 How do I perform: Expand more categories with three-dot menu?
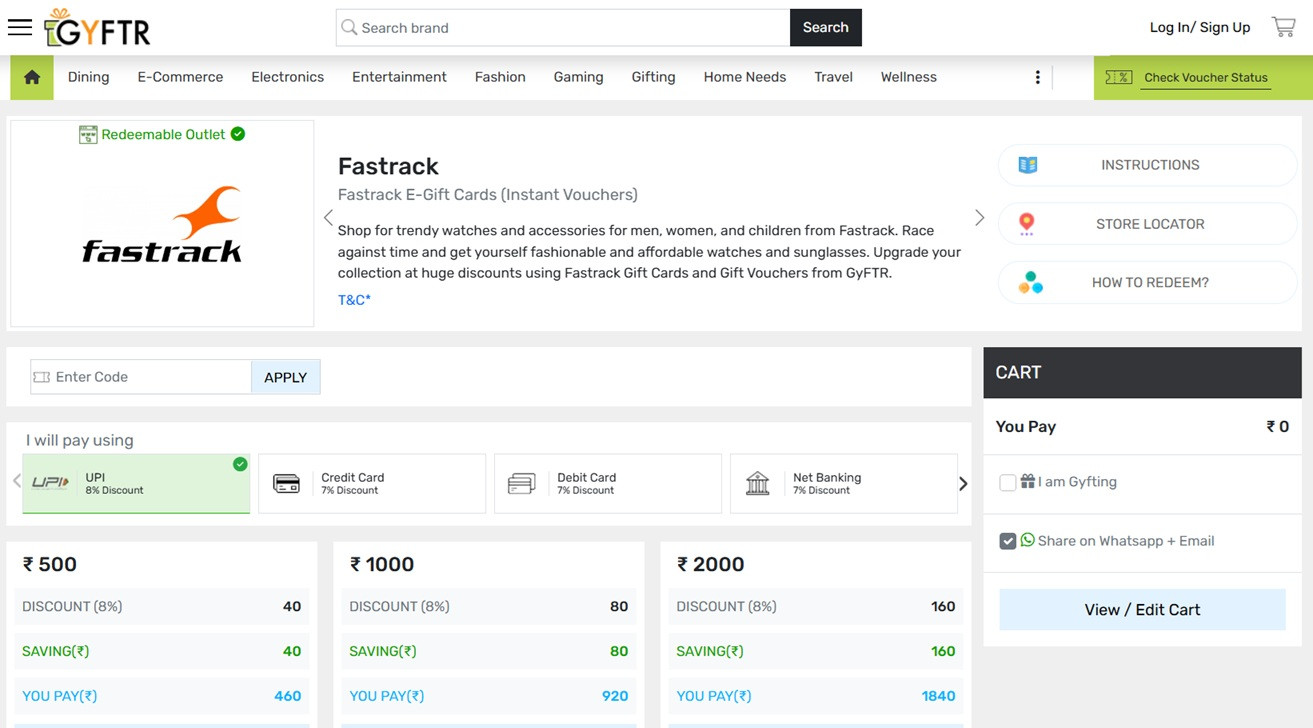1037,77
